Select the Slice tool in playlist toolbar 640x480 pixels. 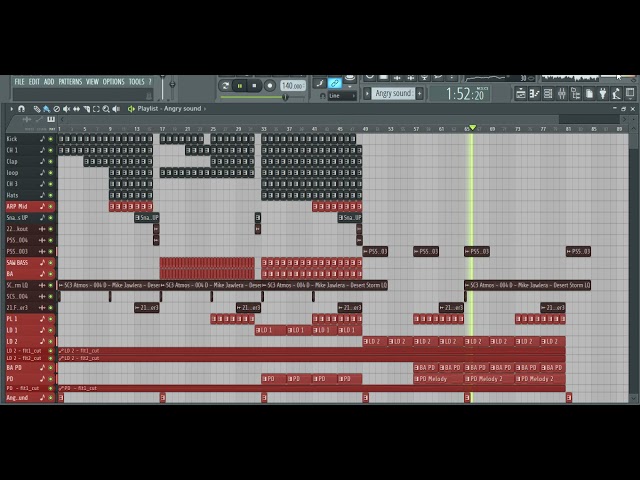[x=87, y=109]
